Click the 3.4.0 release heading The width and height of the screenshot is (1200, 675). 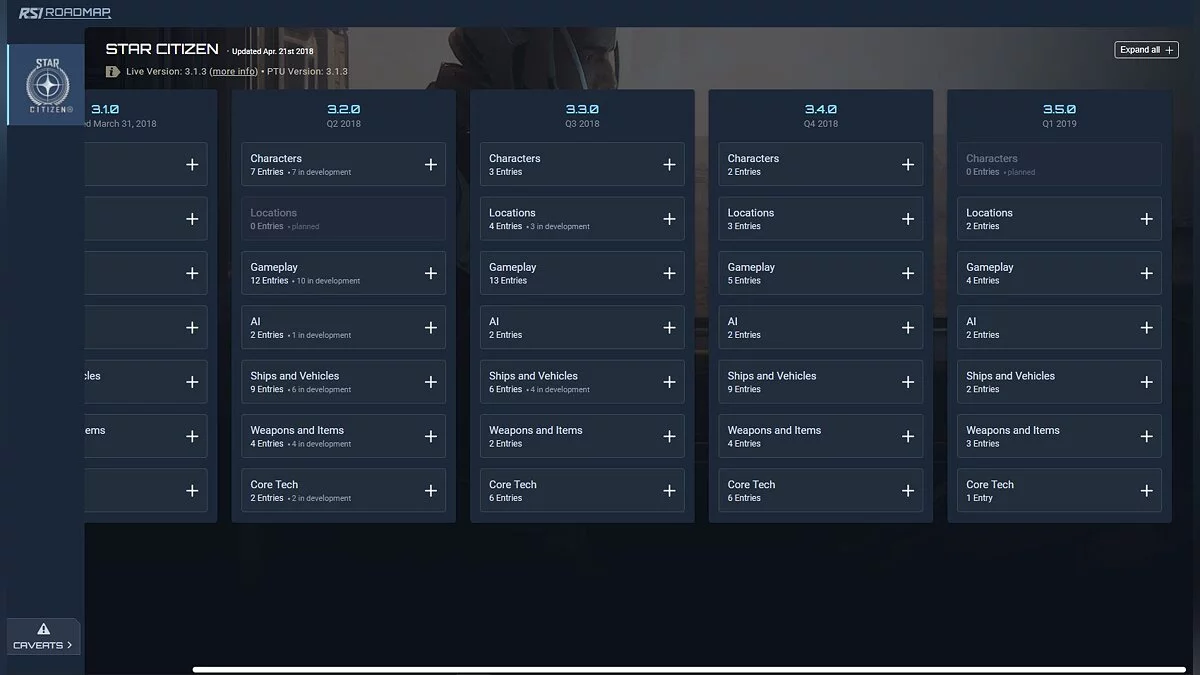[821, 109]
